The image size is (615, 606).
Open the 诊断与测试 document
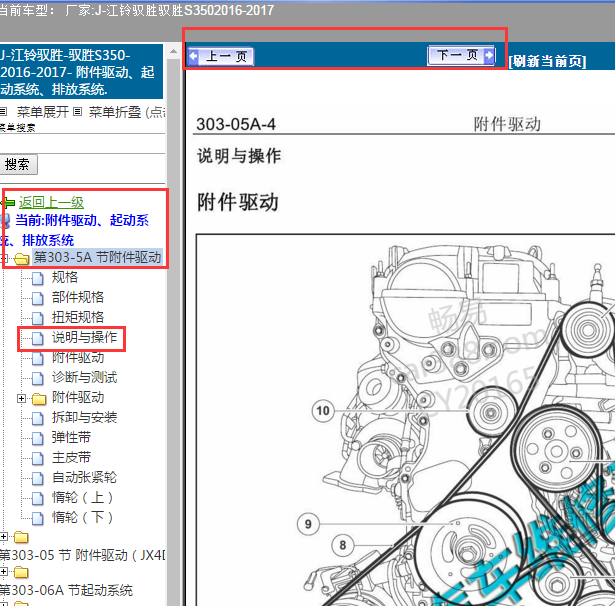point(85,377)
